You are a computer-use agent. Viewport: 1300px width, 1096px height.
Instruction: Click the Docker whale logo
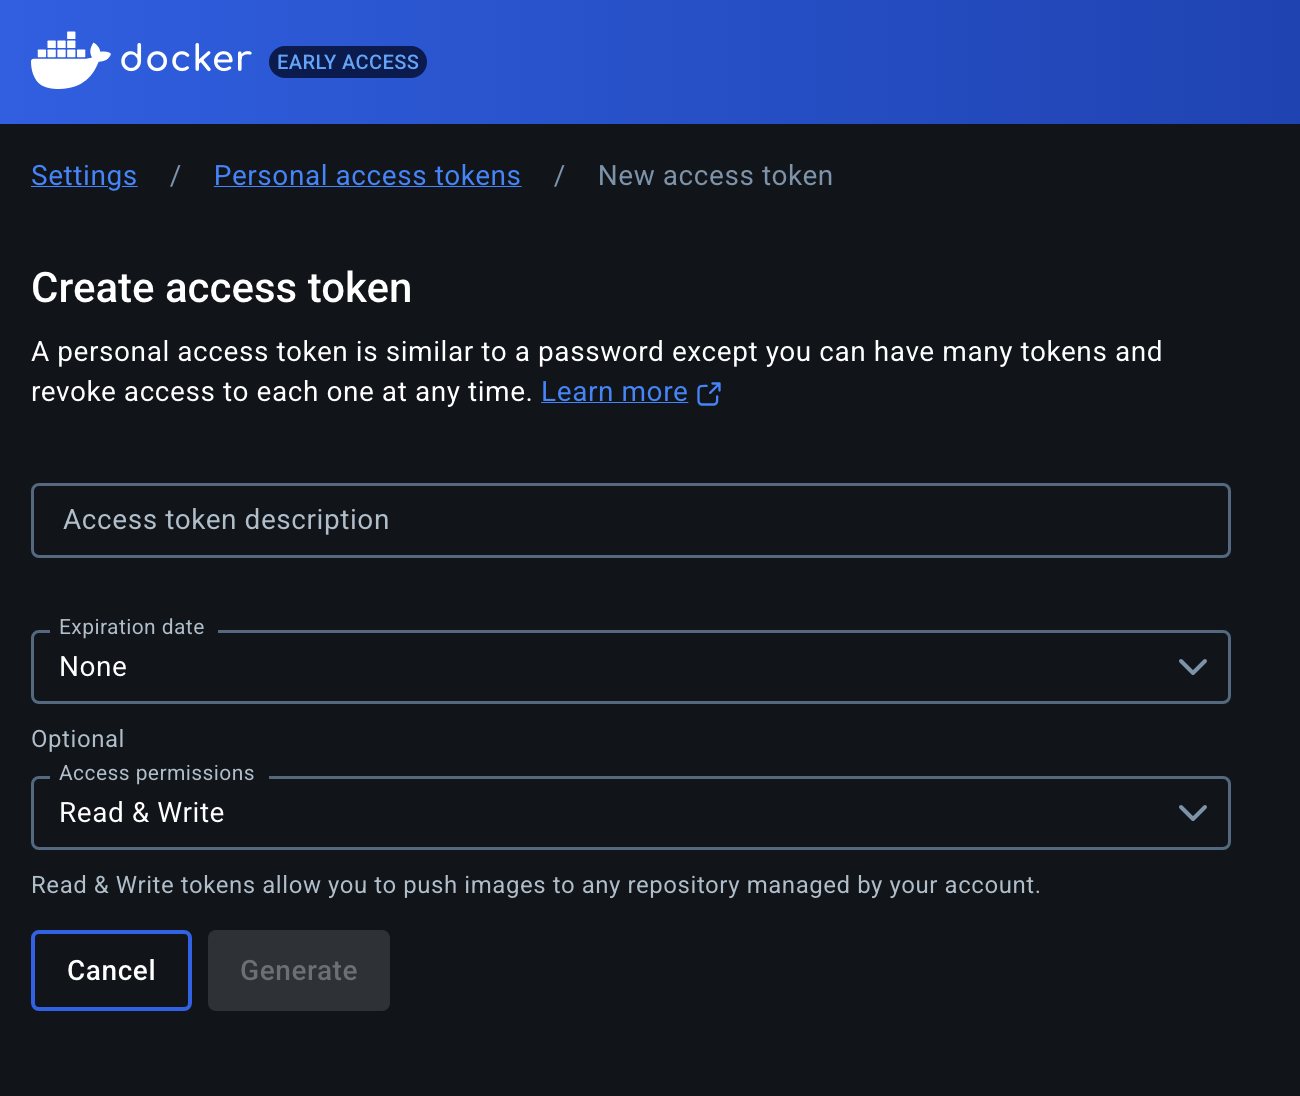tap(70, 60)
